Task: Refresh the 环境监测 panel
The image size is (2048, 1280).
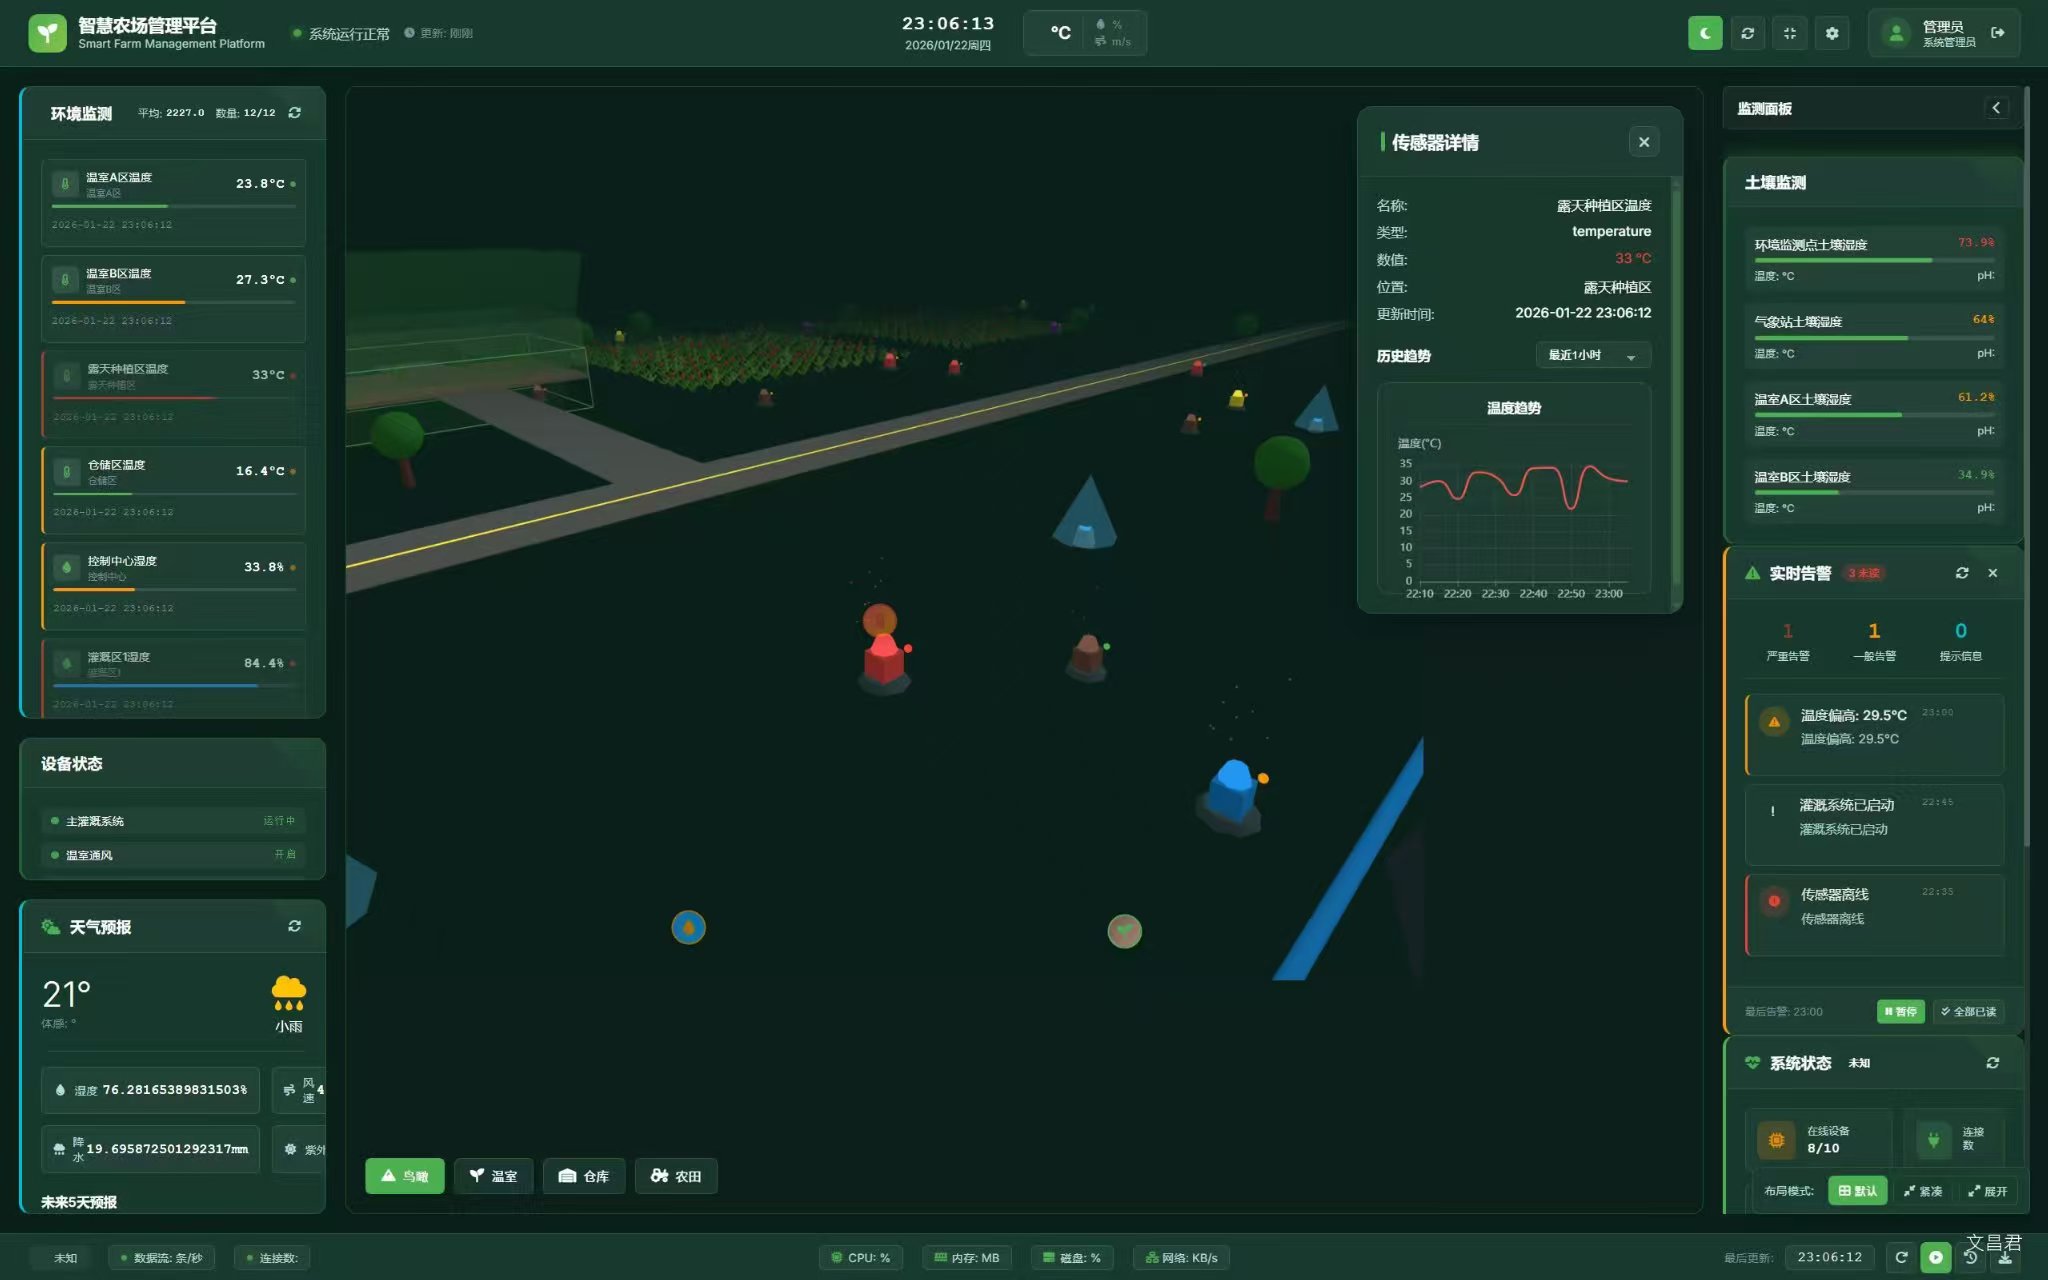Action: pyautogui.click(x=294, y=113)
